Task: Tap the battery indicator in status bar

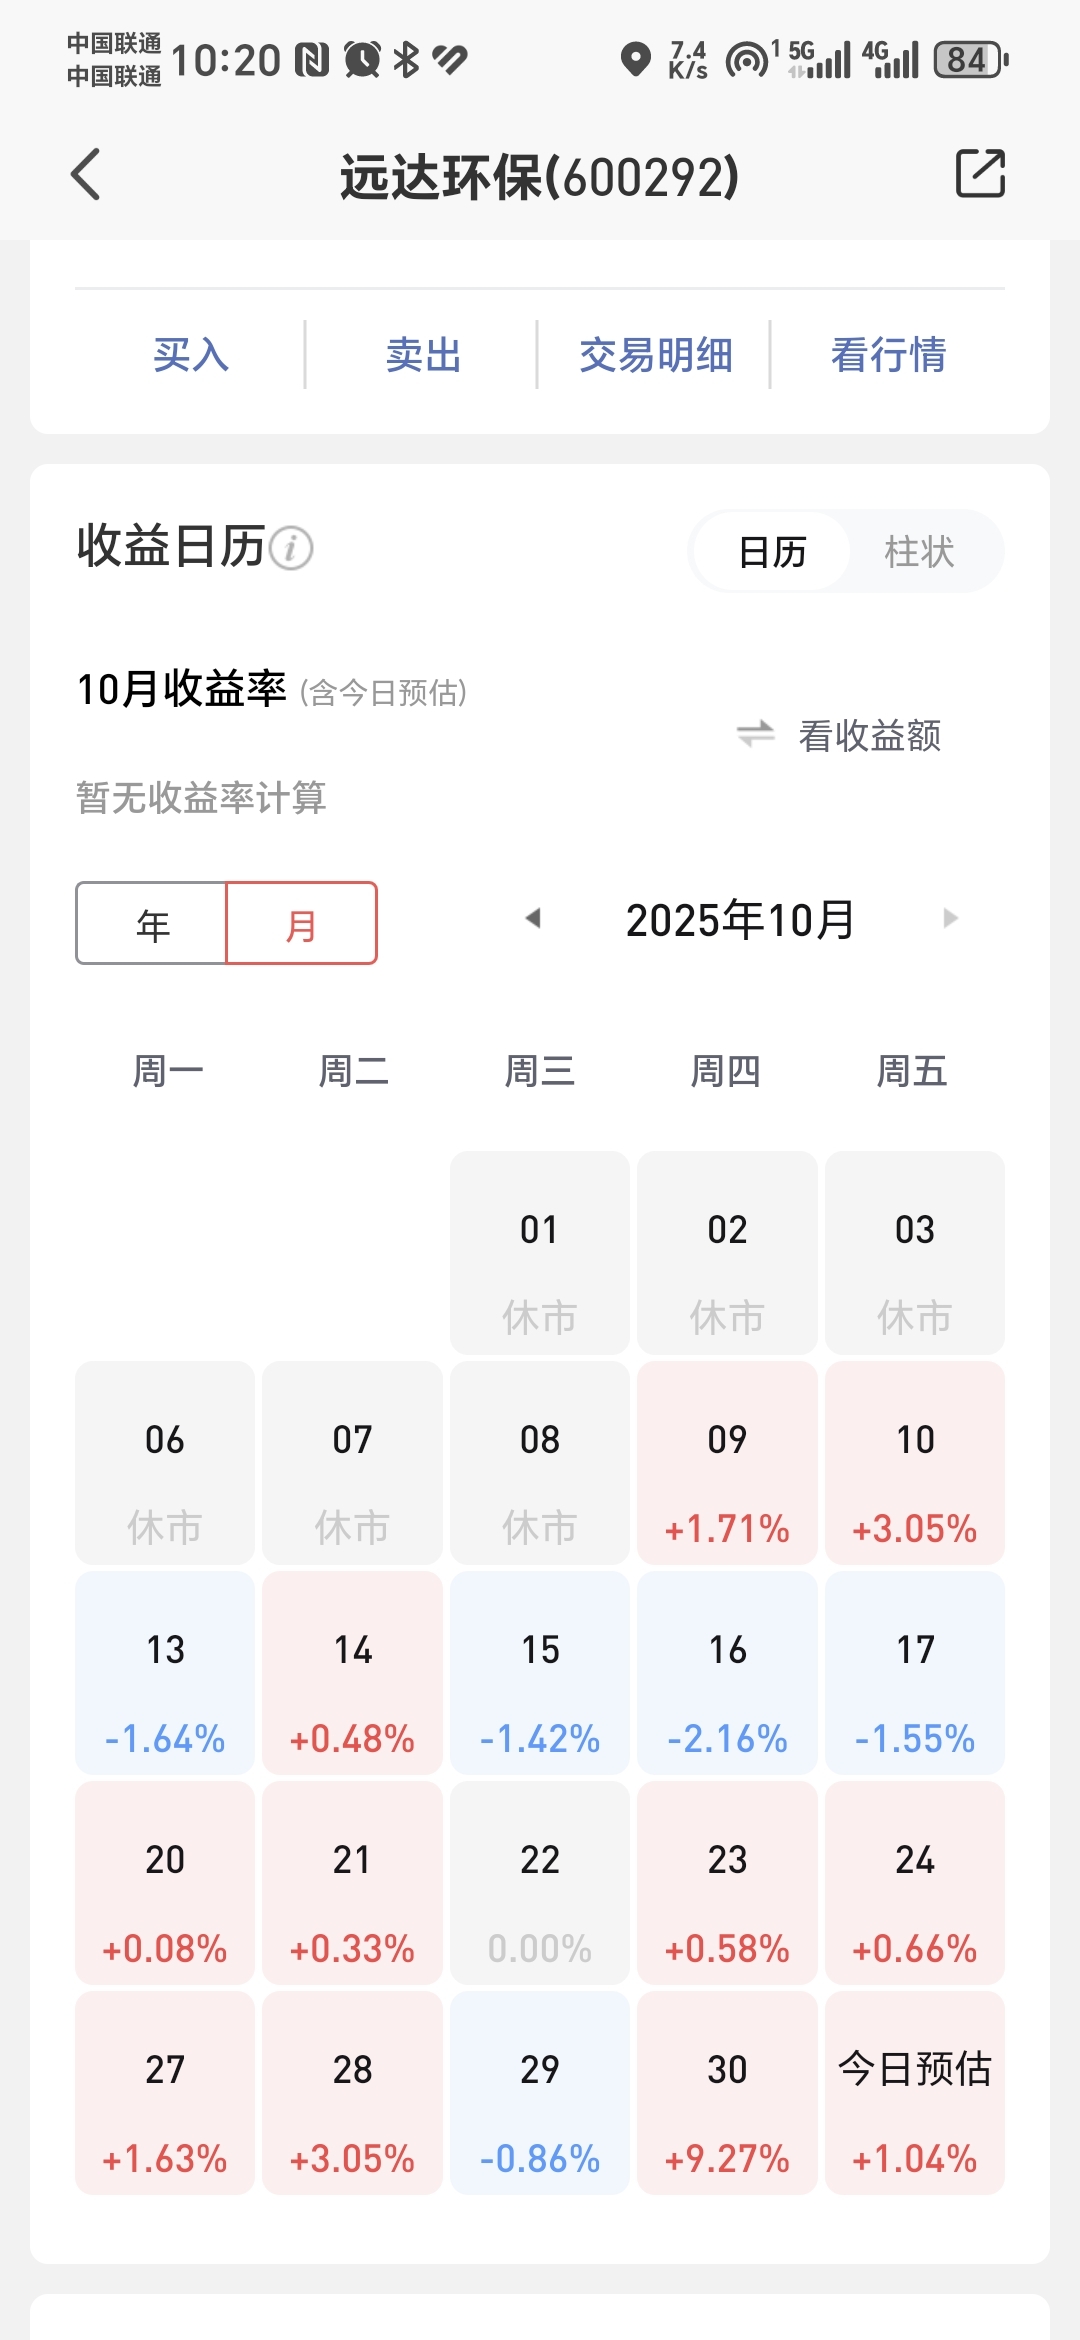Action: (970, 60)
